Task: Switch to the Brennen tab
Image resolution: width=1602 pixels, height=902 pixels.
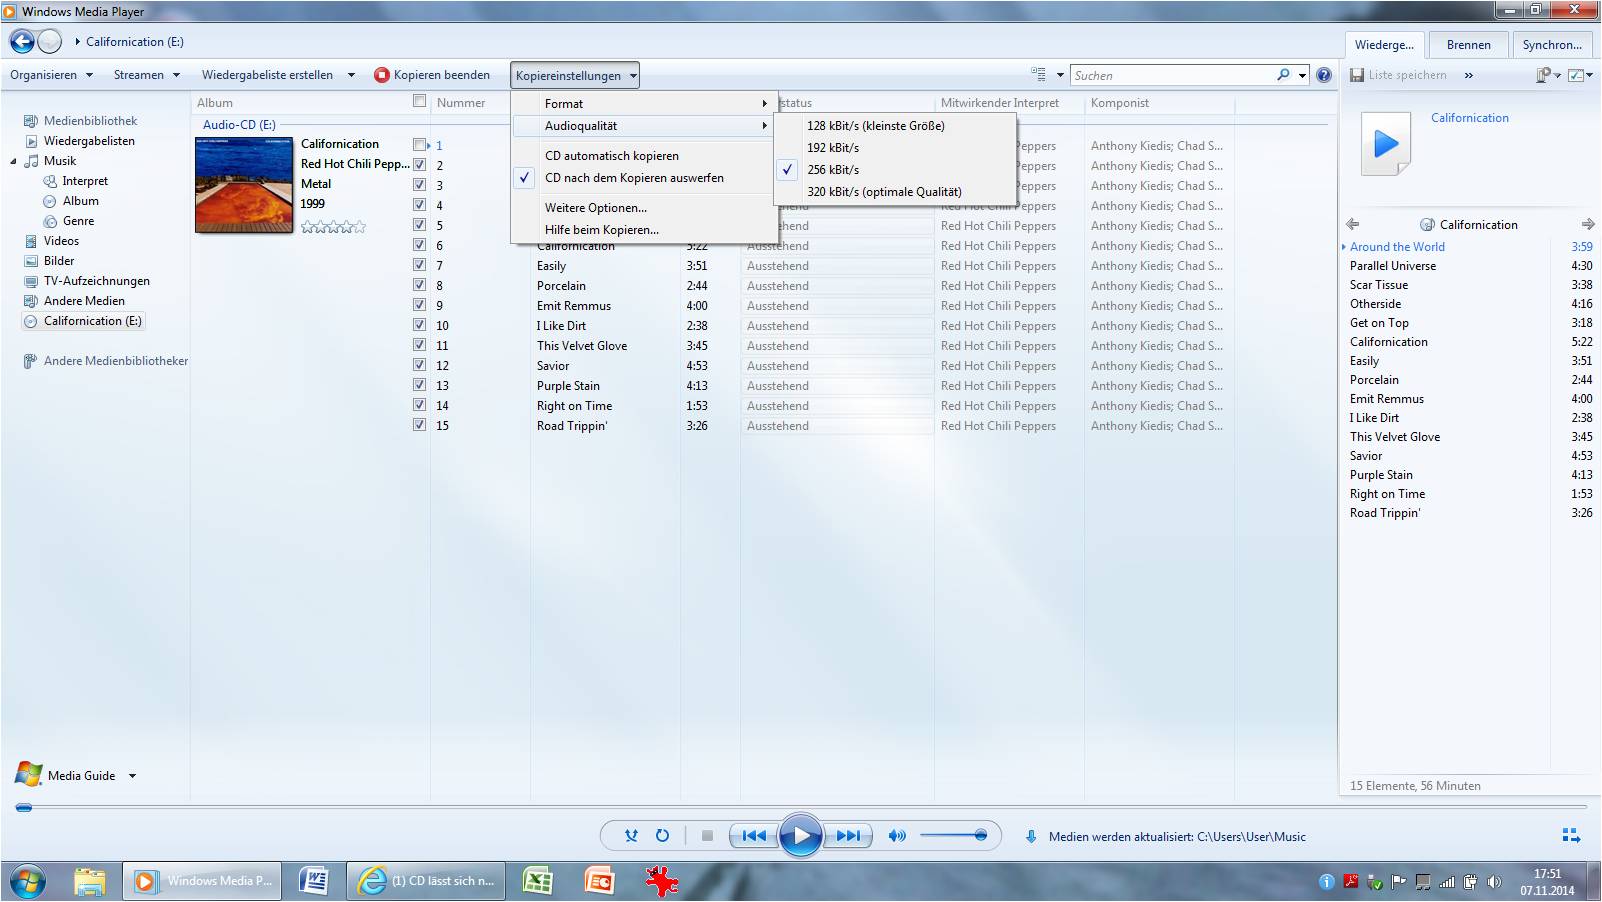Action: pos(1468,45)
